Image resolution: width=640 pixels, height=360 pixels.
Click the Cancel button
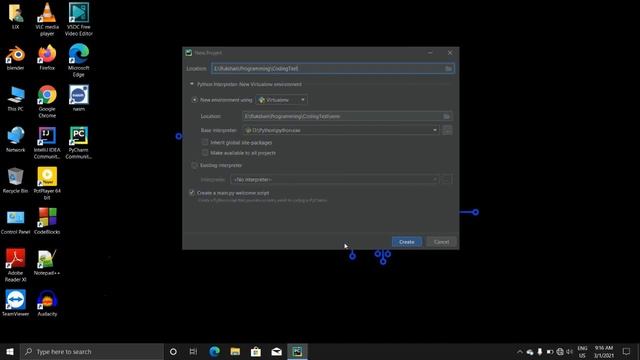441,242
